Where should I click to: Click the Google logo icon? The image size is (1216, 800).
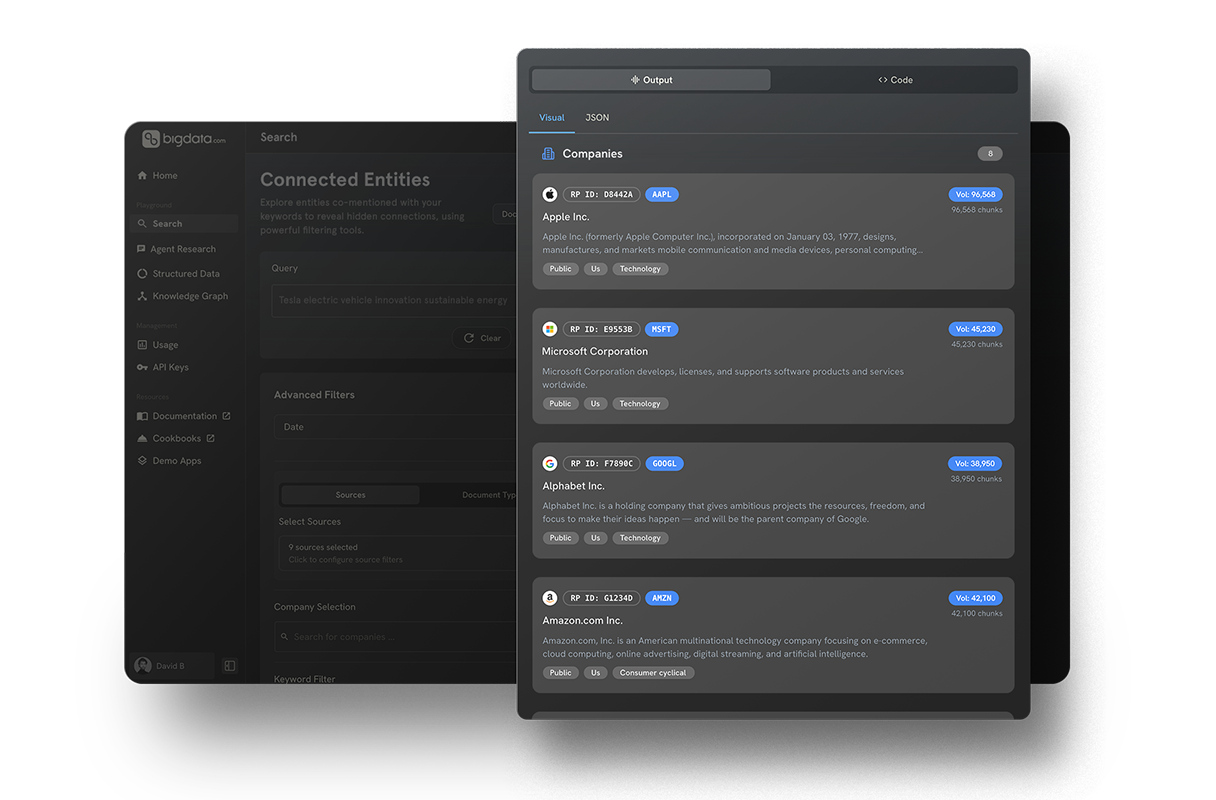pyautogui.click(x=550, y=464)
